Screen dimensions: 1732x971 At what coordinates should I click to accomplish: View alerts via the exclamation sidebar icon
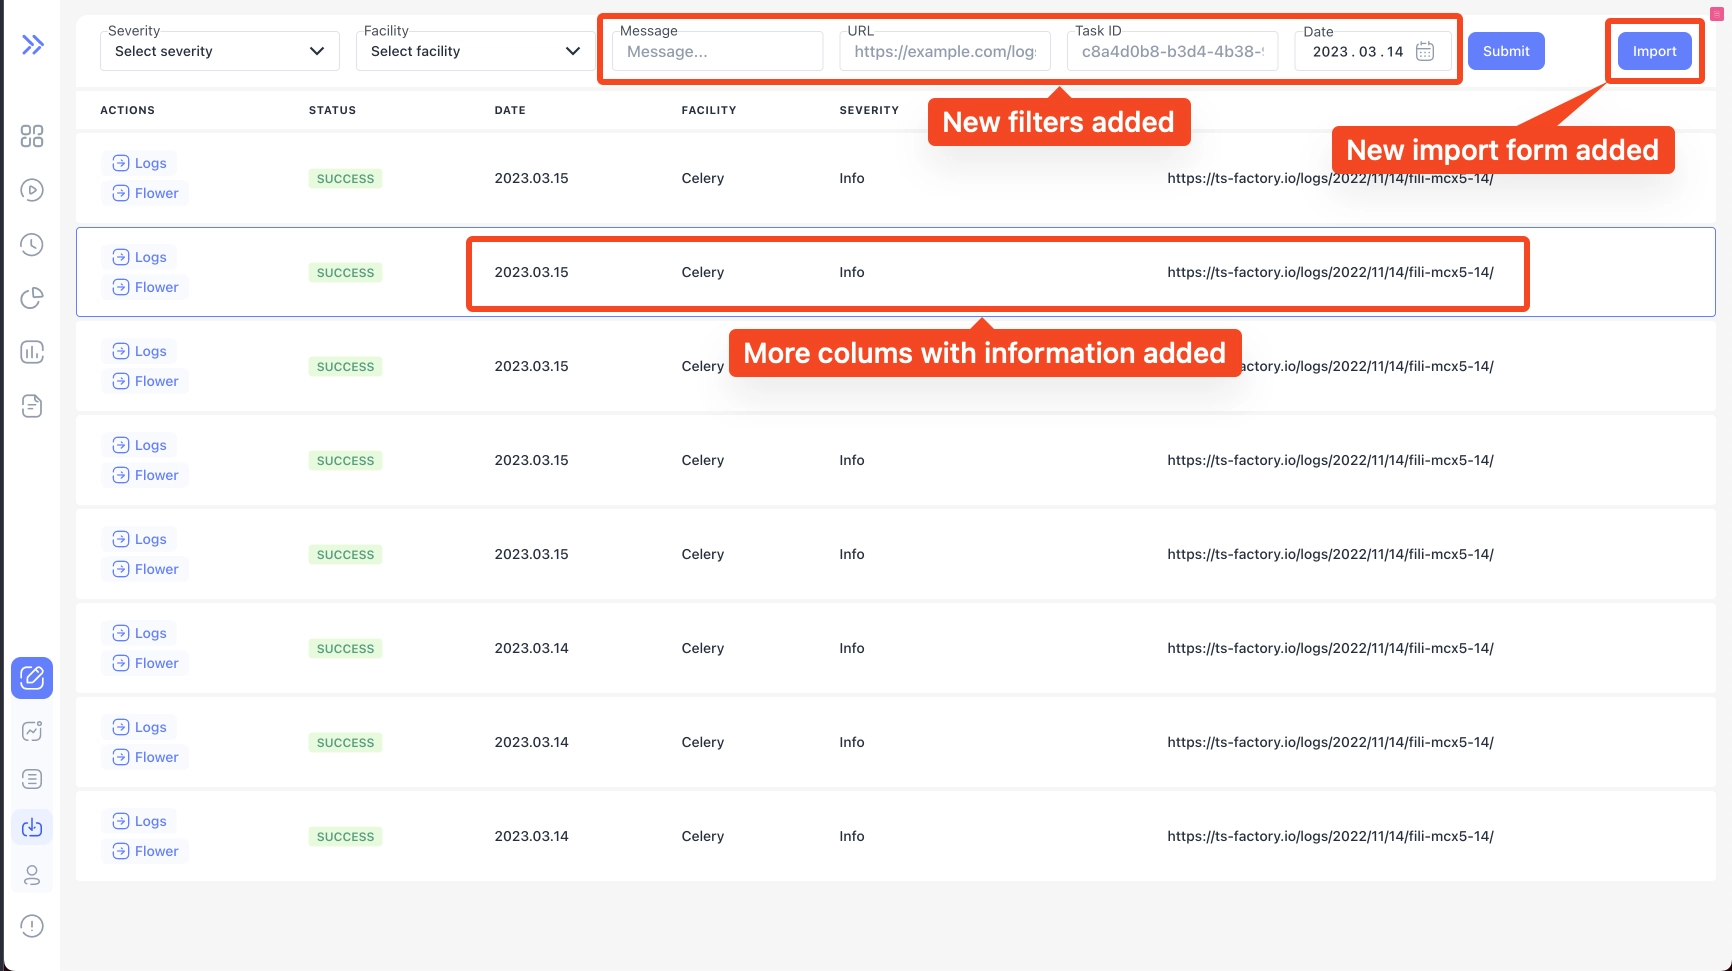(x=32, y=925)
